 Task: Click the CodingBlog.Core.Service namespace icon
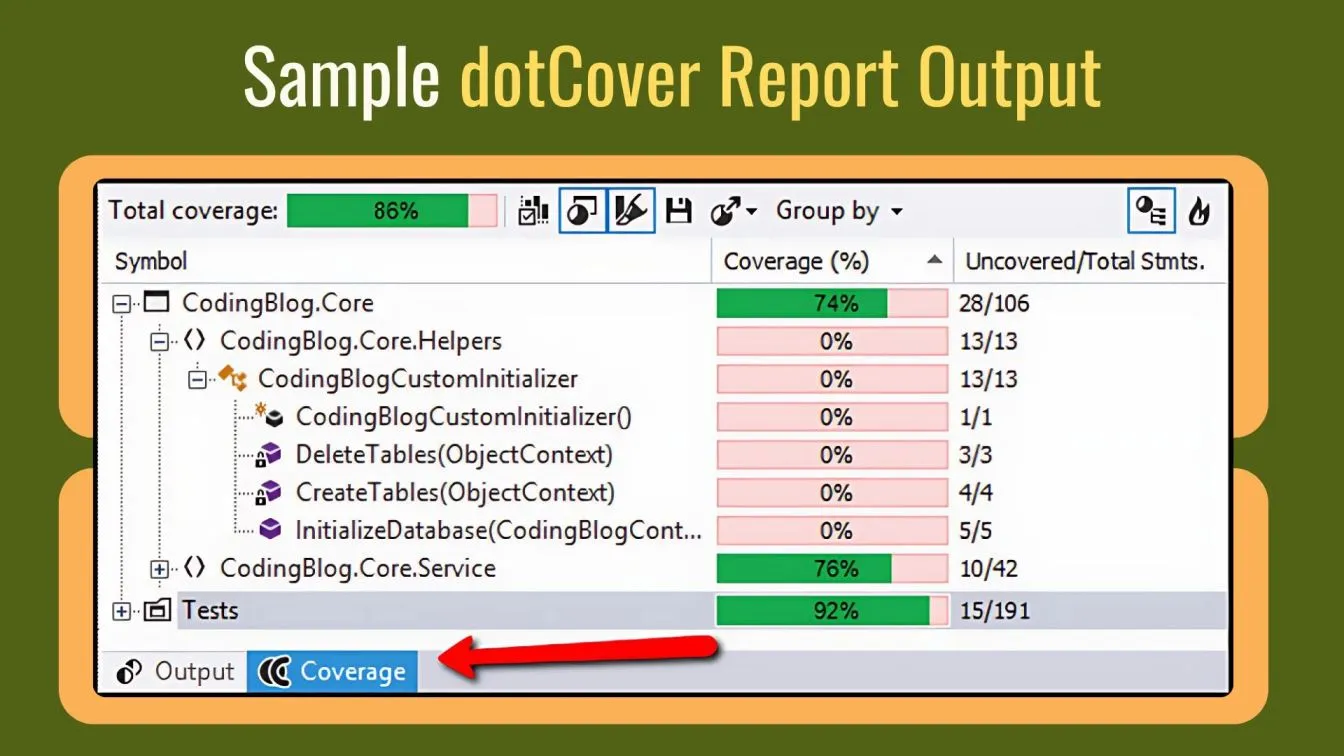(195, 568)
